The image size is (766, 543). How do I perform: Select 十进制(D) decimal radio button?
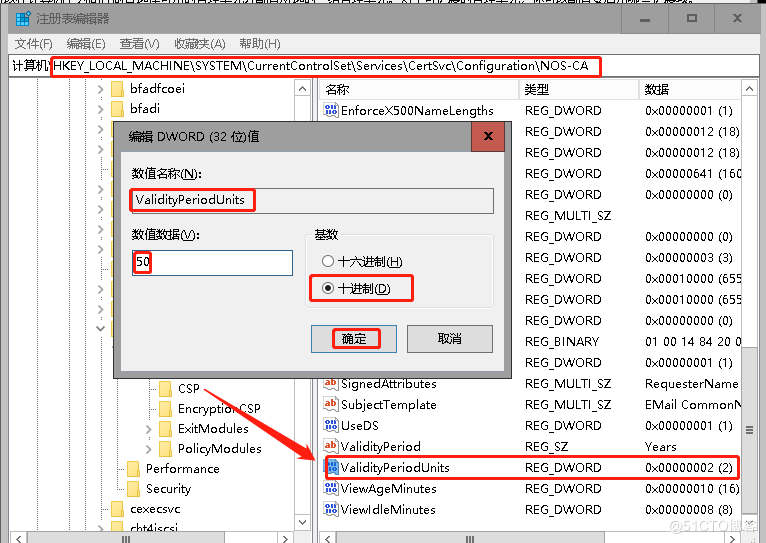(x=328, y=288)
